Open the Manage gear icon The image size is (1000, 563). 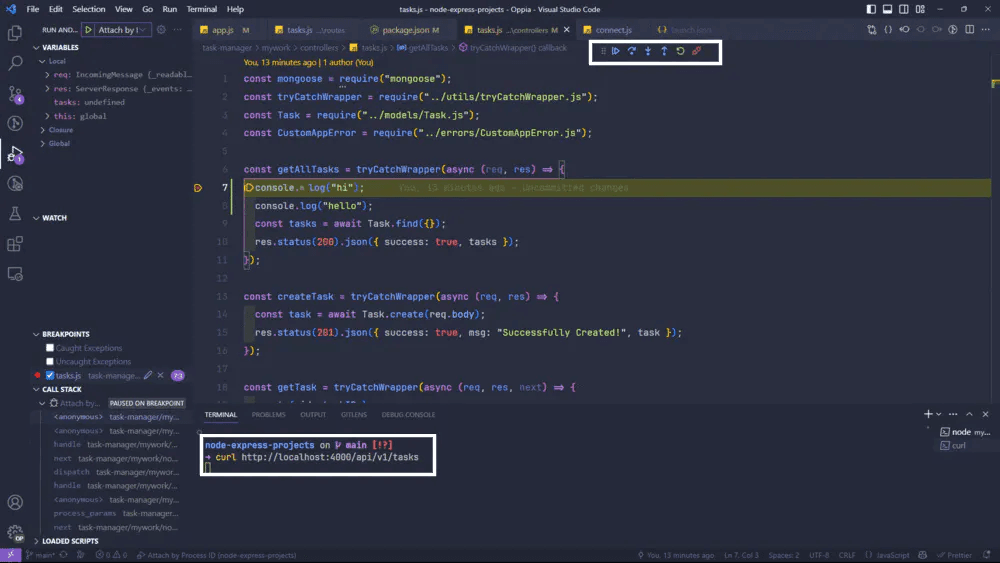pyautogui.click(x=15, y=532)
